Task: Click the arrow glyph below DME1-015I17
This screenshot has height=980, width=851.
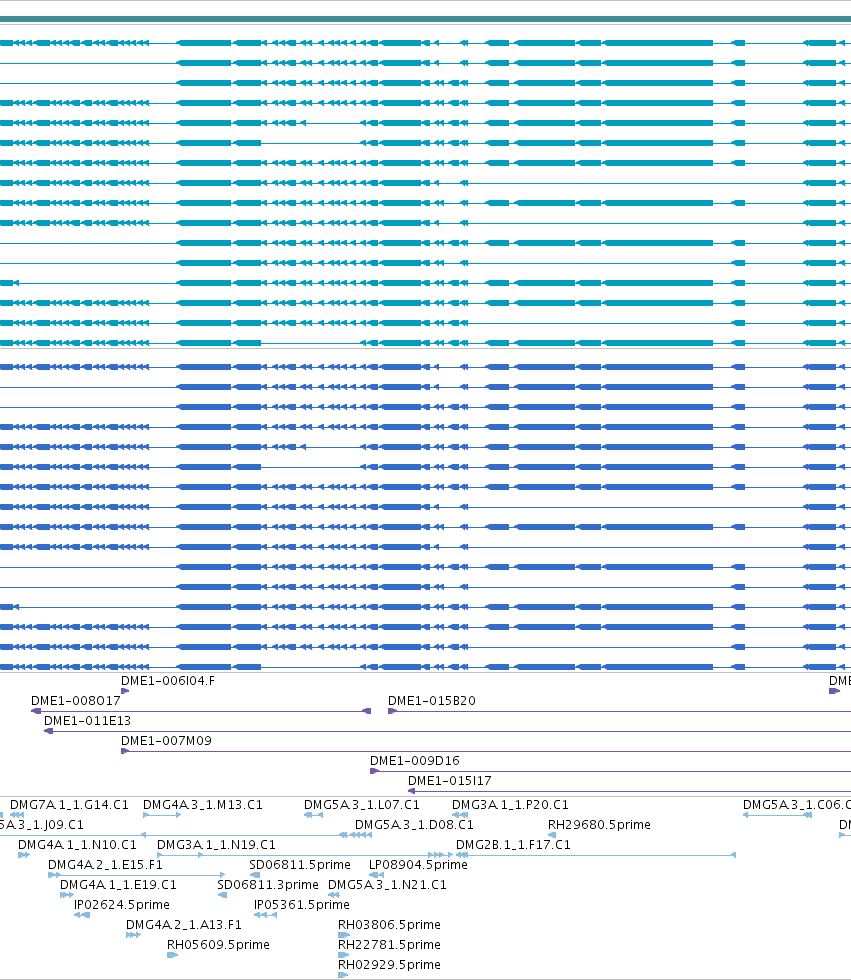Action: (412, 791)
